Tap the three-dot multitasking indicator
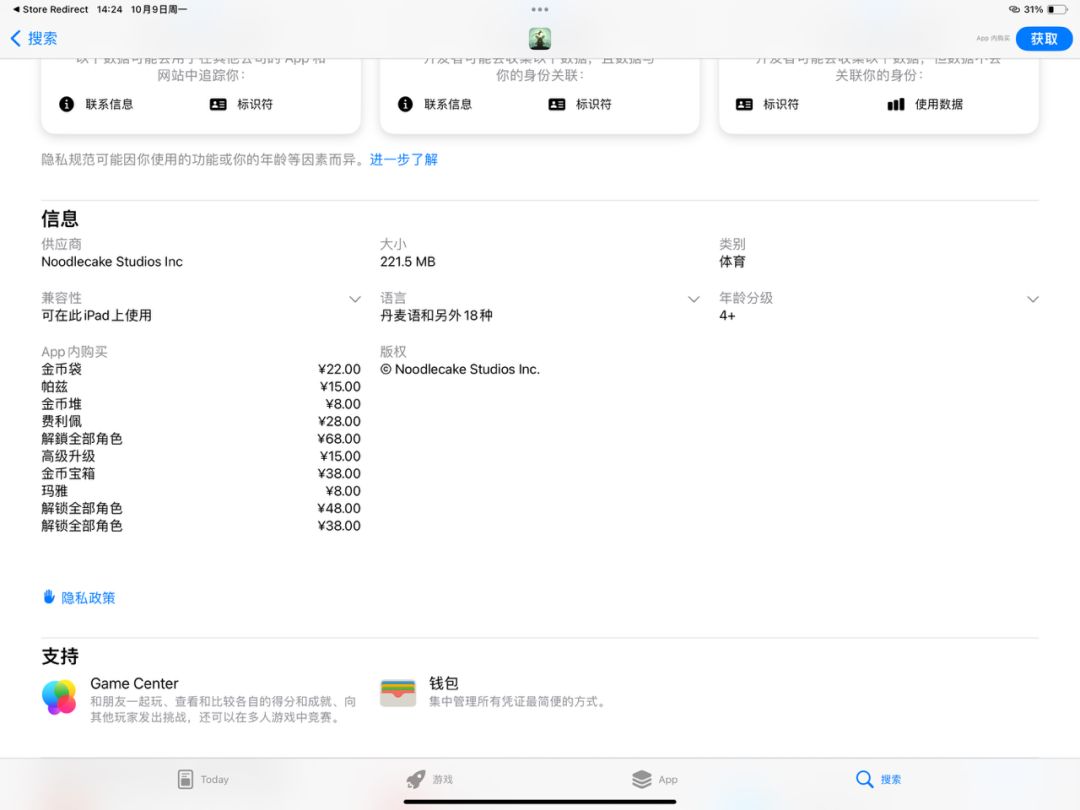This screenshot has width=1080, height=810. point(540,10)
